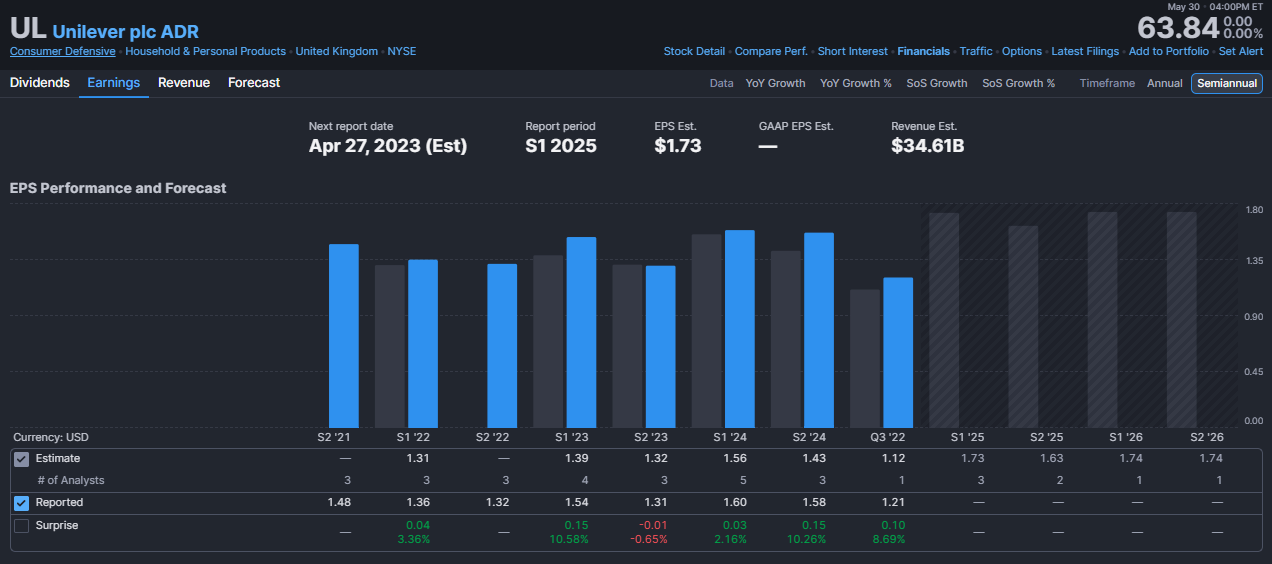Enable the Surprise checkbox
This screenshot has width=1272, height=564.
pyautogui.click(x=22, y=526)
